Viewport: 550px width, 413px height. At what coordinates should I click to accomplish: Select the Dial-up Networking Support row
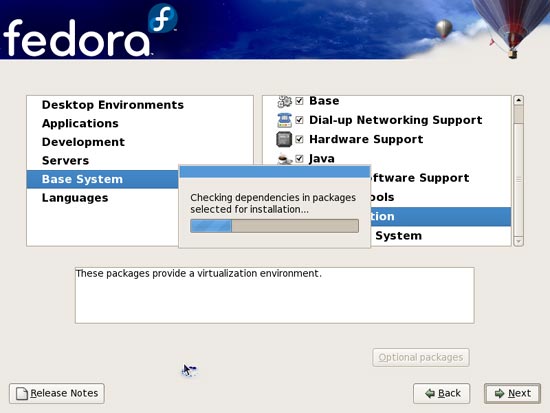click(387, 120)
